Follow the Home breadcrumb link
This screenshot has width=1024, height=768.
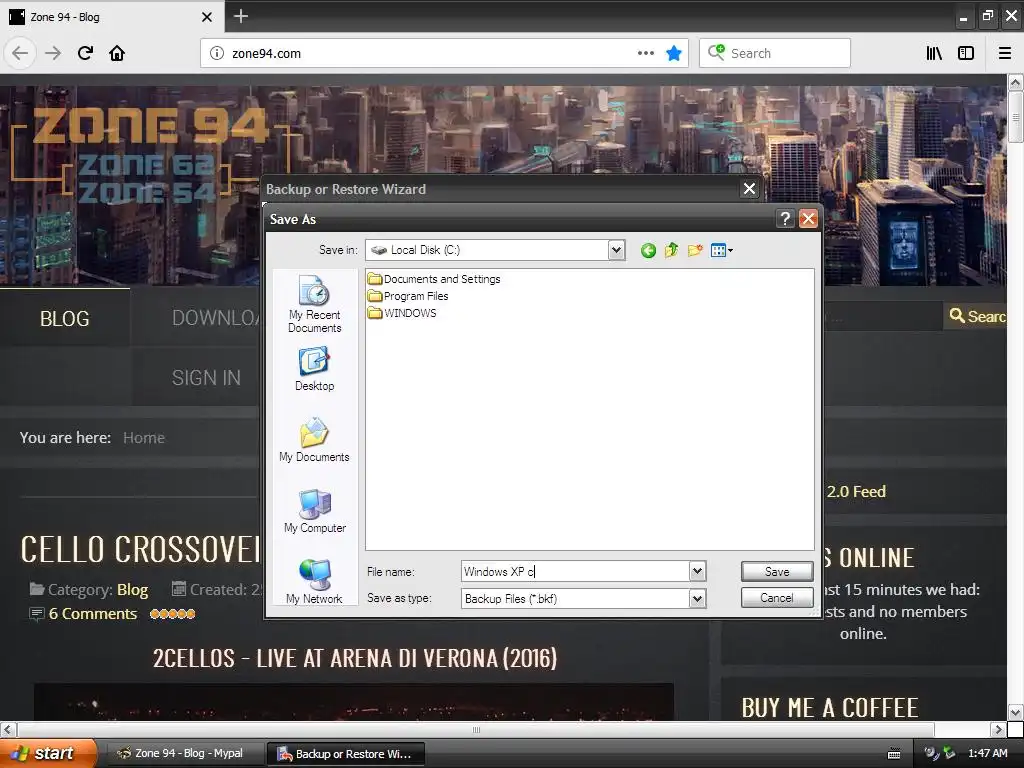click(144, 438)
